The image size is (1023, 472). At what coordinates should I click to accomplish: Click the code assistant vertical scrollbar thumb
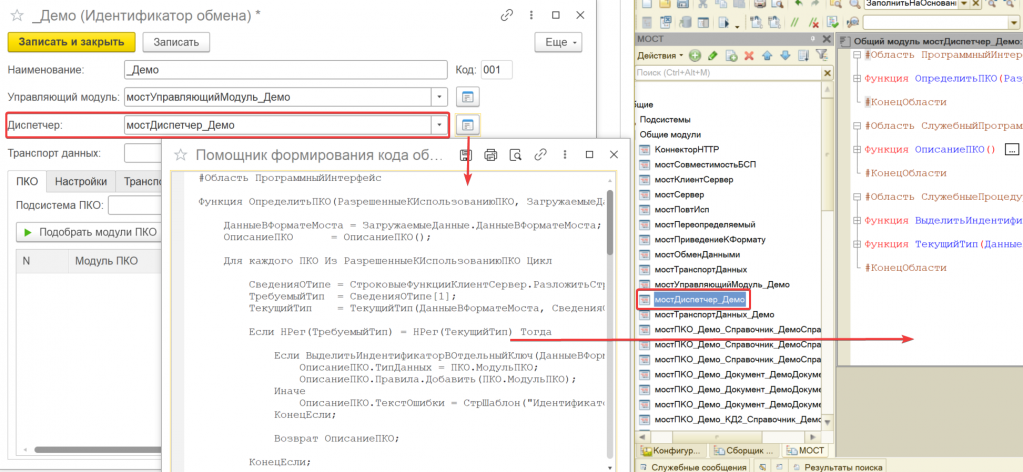click(x=611, y=222)
